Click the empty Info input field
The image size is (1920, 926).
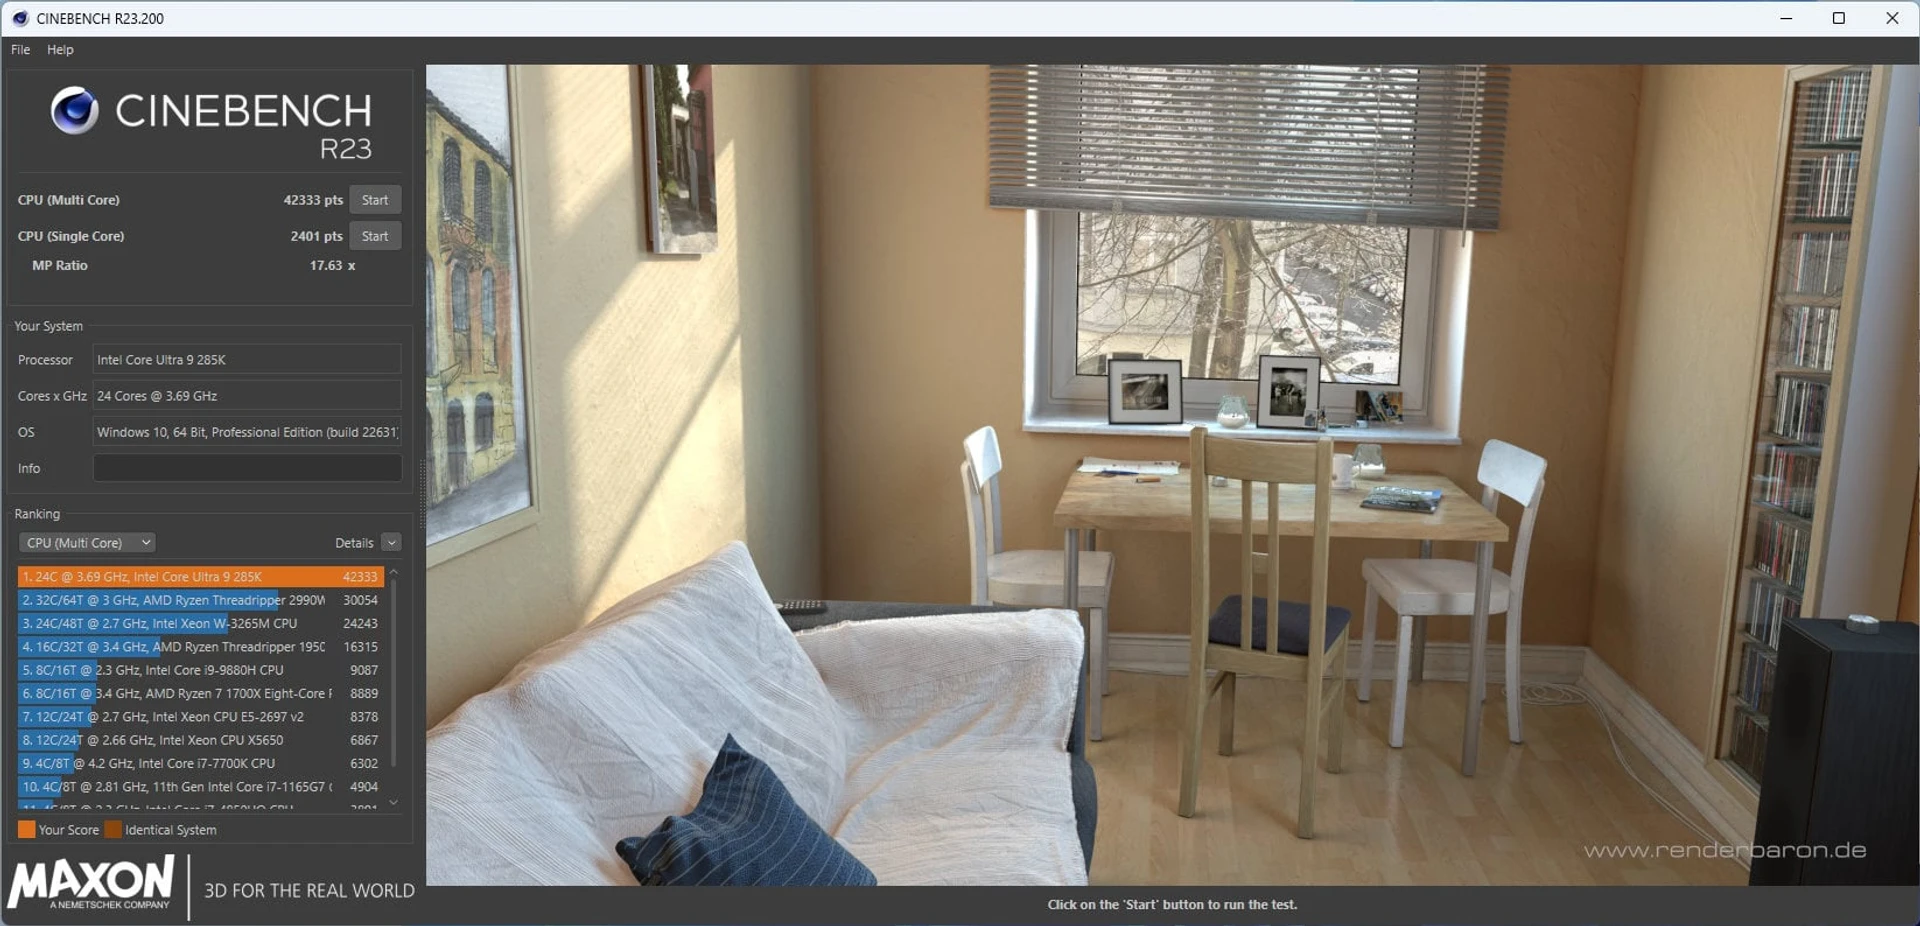(x=247, y=468)
